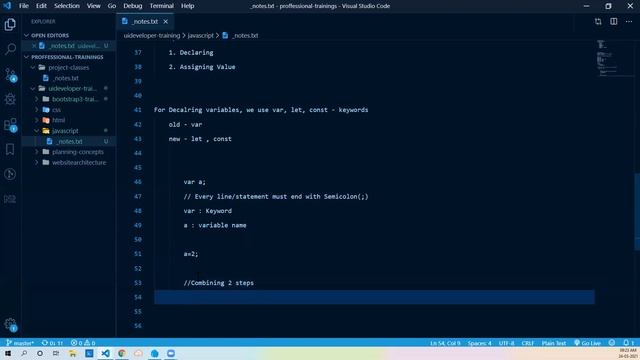Screen dimensions: 640x360
Task: Open the editor More Actions ellipsis
Action: click(x=629, y=22)
